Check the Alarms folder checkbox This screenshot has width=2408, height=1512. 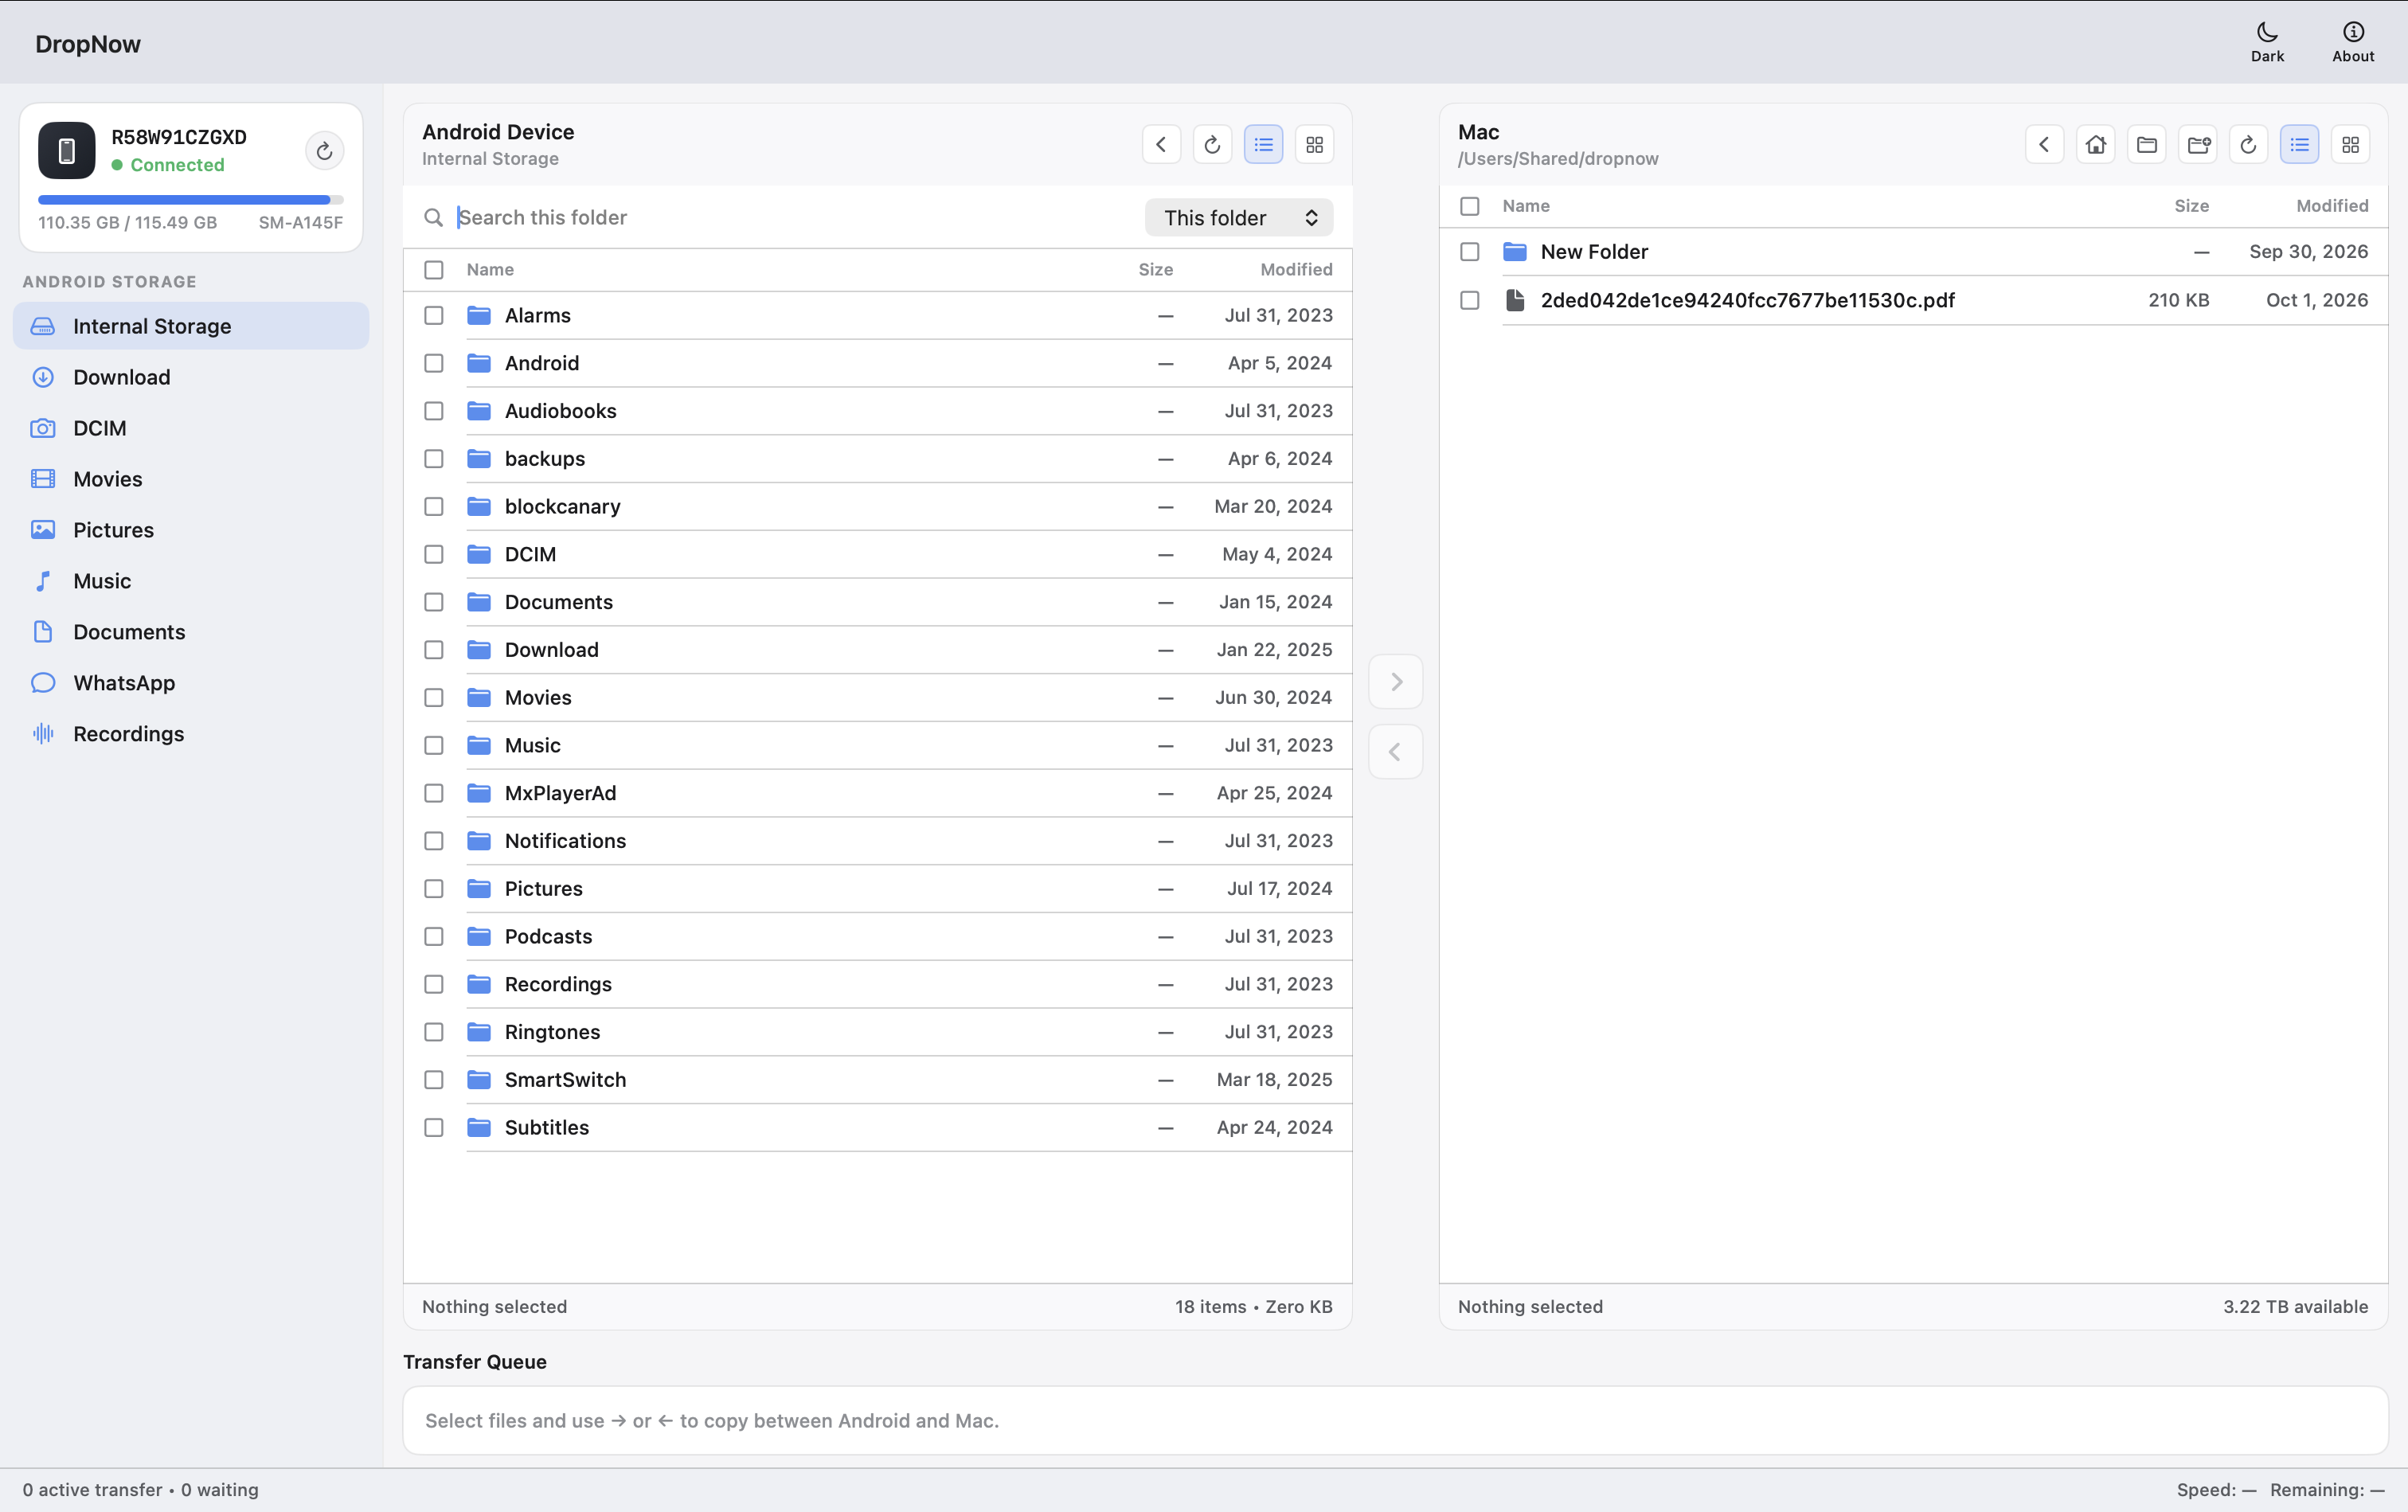(x=433, y=316)
